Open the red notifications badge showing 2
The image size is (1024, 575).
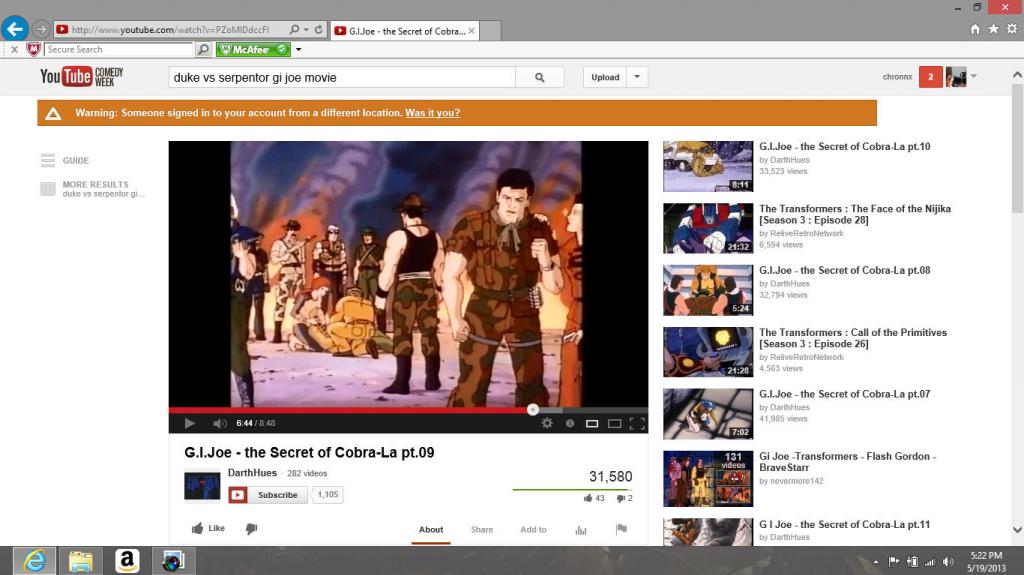tap(930, 76)
